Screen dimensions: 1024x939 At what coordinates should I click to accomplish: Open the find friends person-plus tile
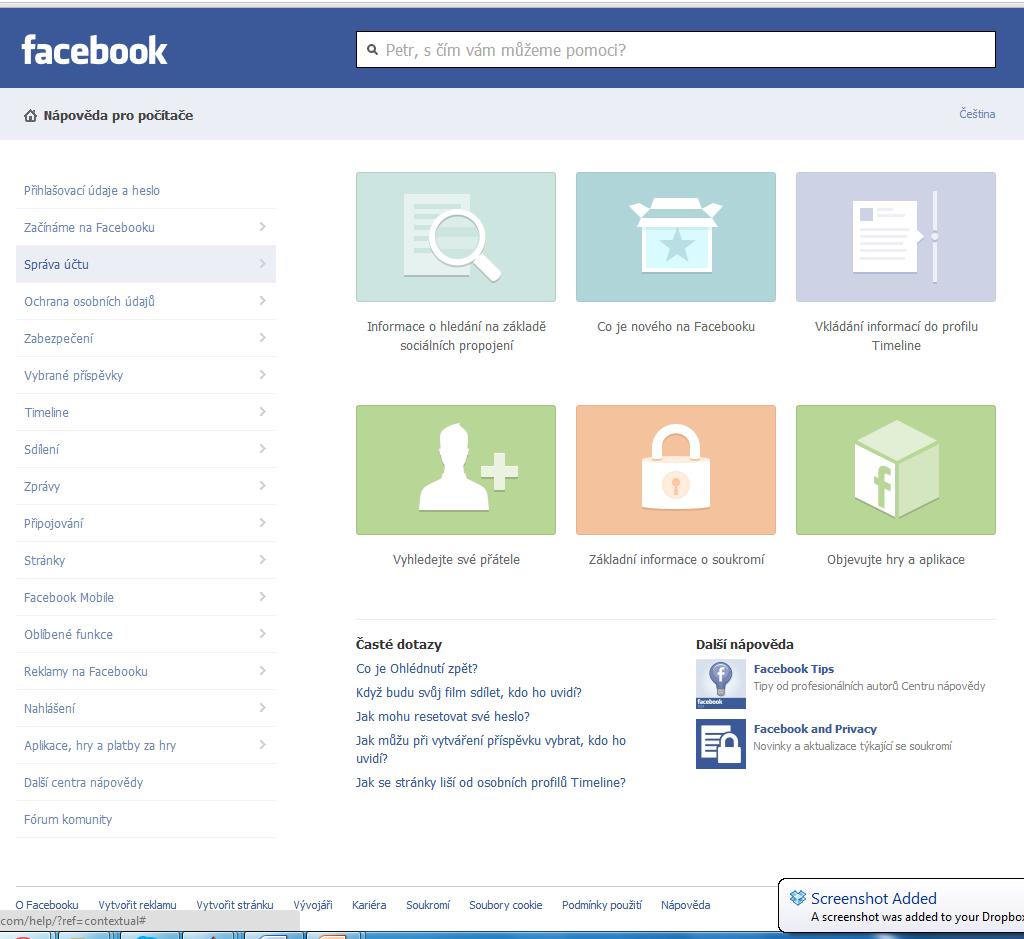coord(456,470)
